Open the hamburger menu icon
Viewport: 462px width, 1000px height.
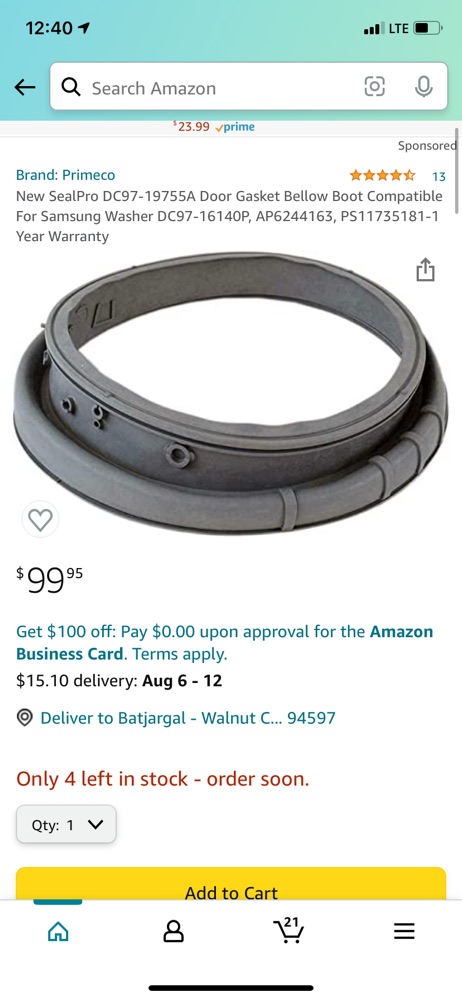coord(404,932)
